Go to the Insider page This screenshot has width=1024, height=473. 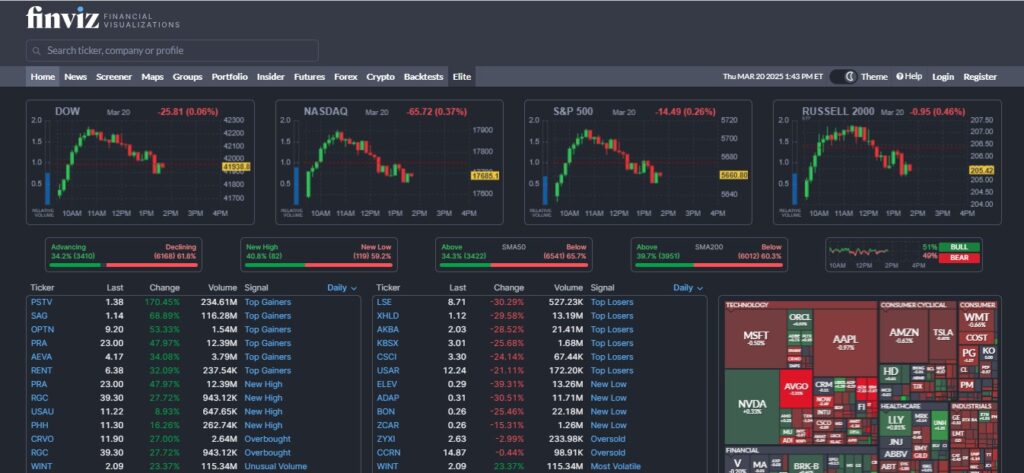(270, 76)
